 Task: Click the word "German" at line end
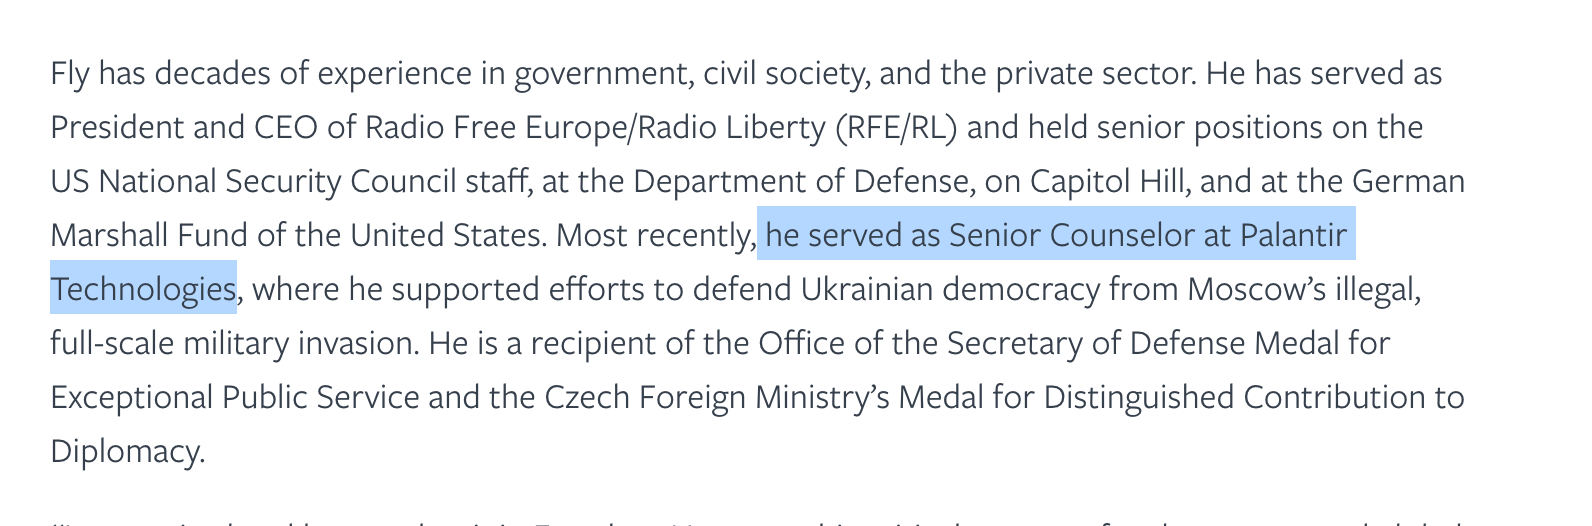tap(1408, 182)
